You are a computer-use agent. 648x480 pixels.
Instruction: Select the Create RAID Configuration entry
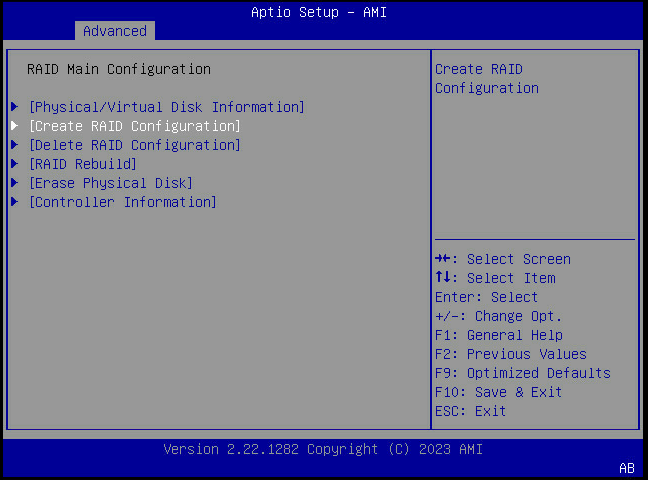click(134, 126)
